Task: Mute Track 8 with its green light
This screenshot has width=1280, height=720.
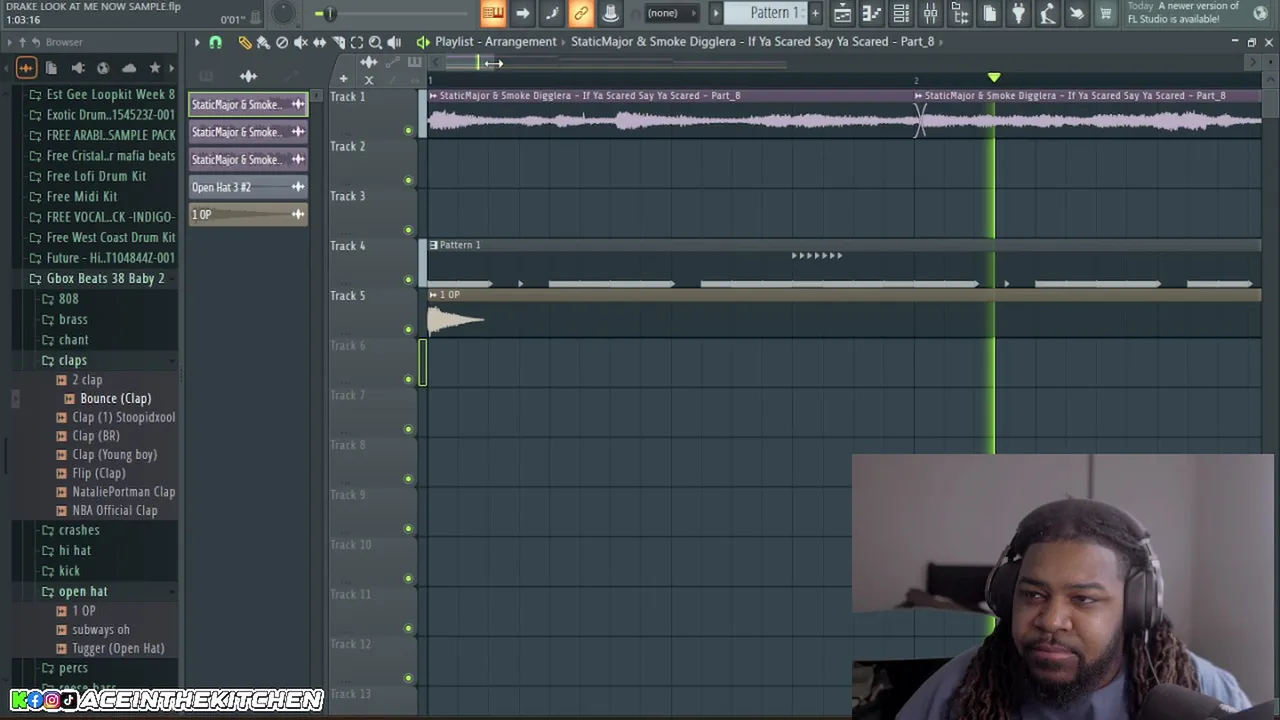Action: 408,479
